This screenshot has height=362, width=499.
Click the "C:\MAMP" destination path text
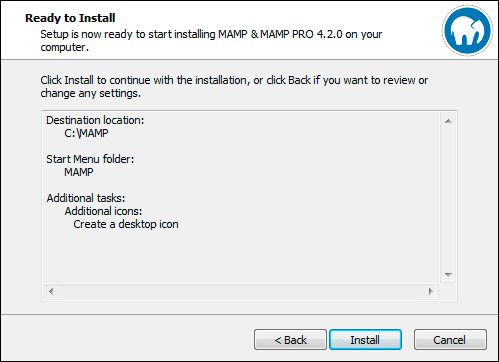[x=86, y=133]
